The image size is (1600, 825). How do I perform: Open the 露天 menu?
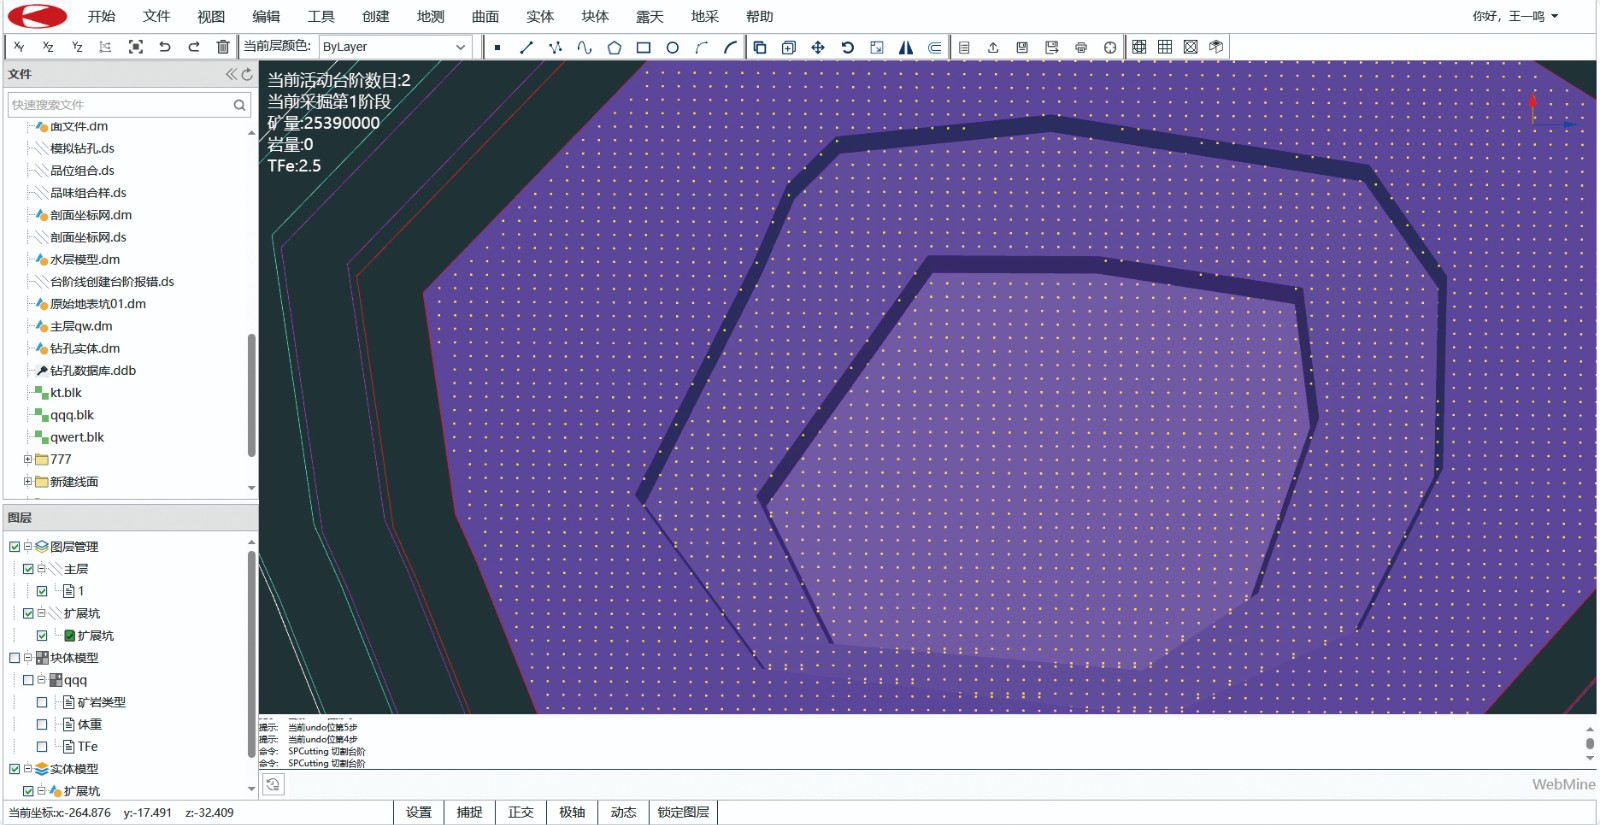coord(650,16)
